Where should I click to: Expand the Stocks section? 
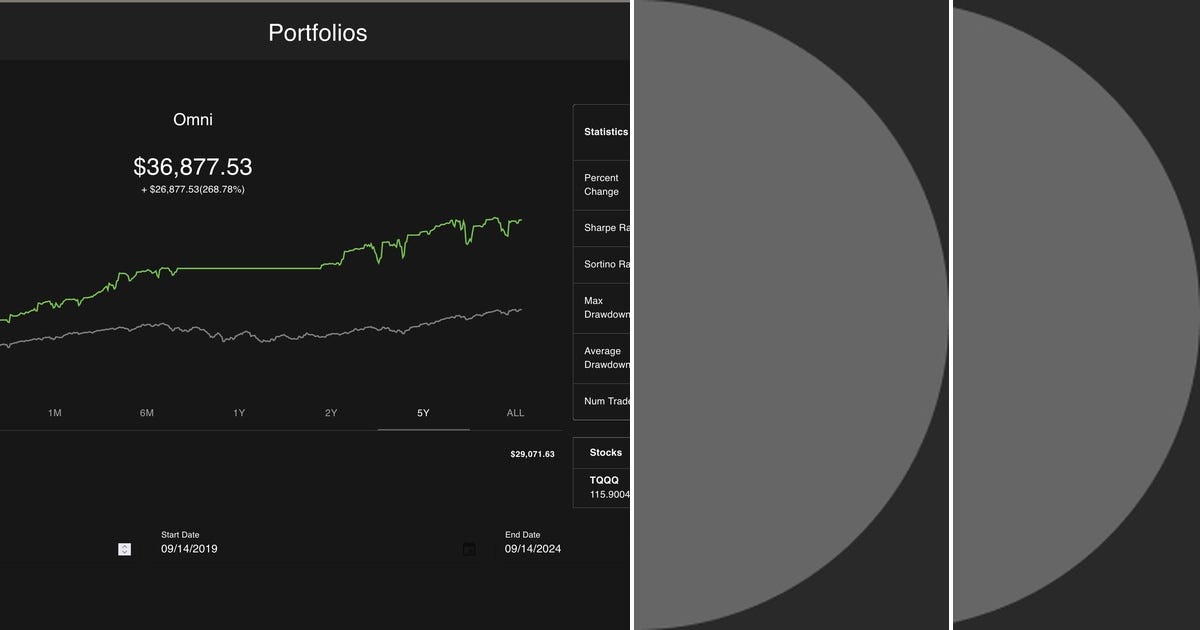604,452
